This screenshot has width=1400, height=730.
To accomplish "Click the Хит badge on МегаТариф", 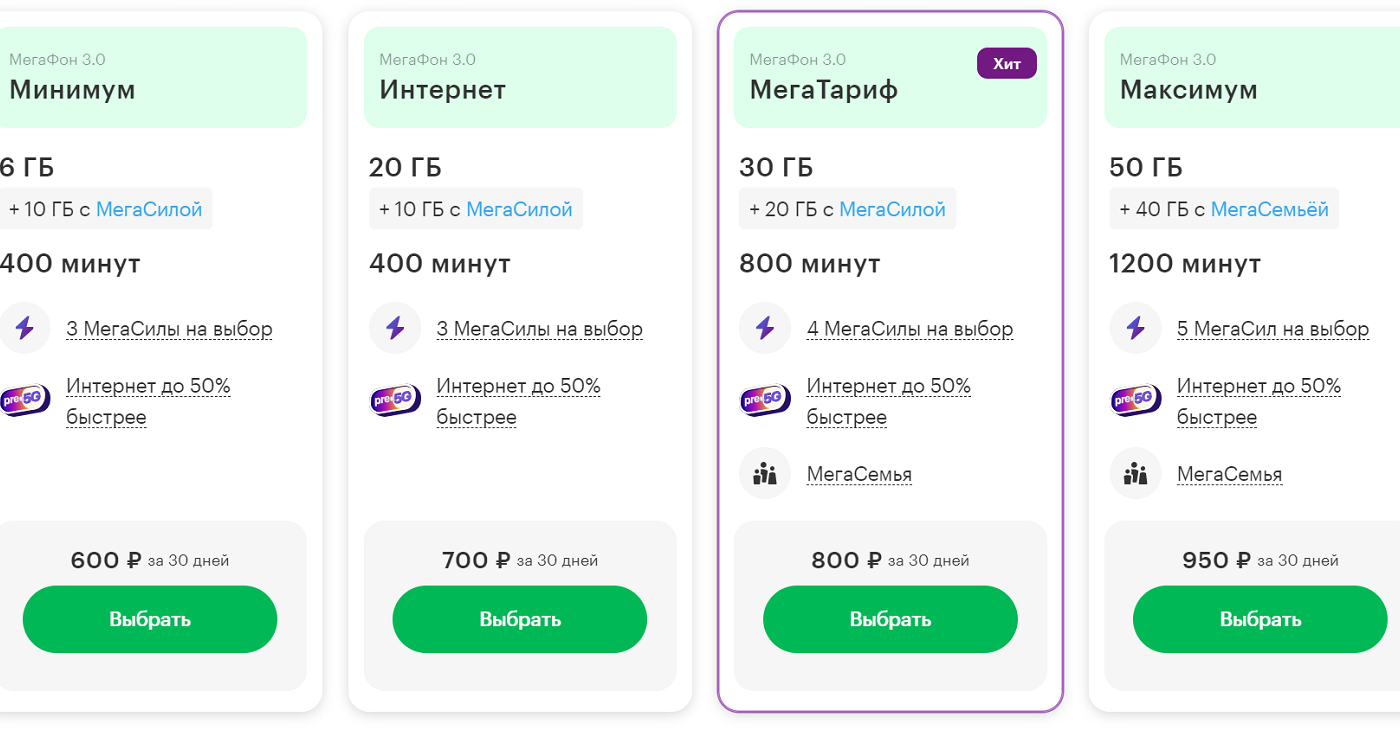I will coord(1007,64).
